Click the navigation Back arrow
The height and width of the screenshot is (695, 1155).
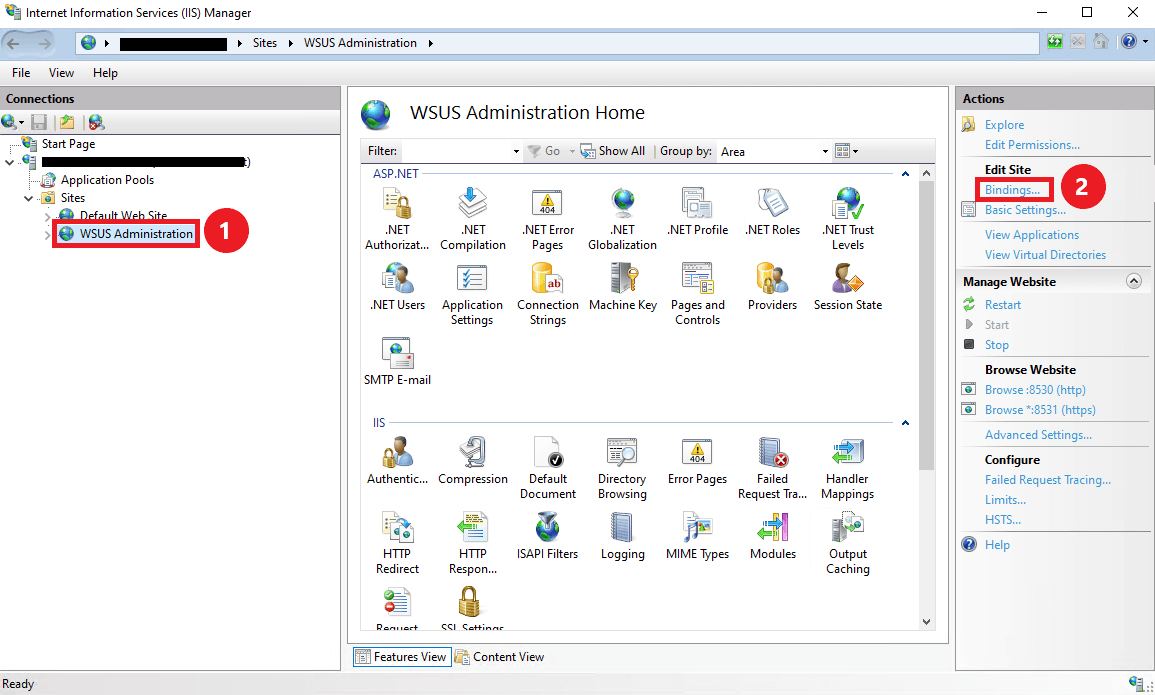(x=14, y=43)
